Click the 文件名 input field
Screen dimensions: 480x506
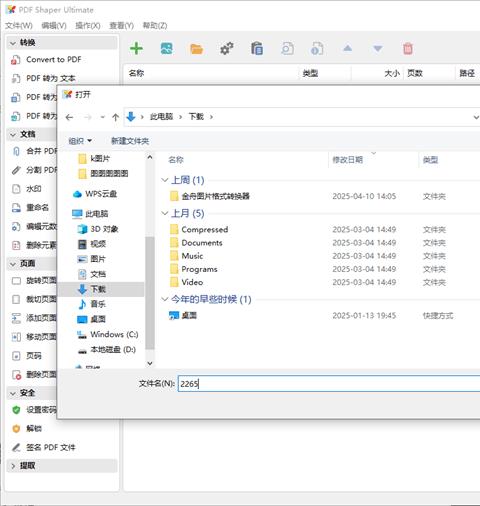(x=329, y=384)
